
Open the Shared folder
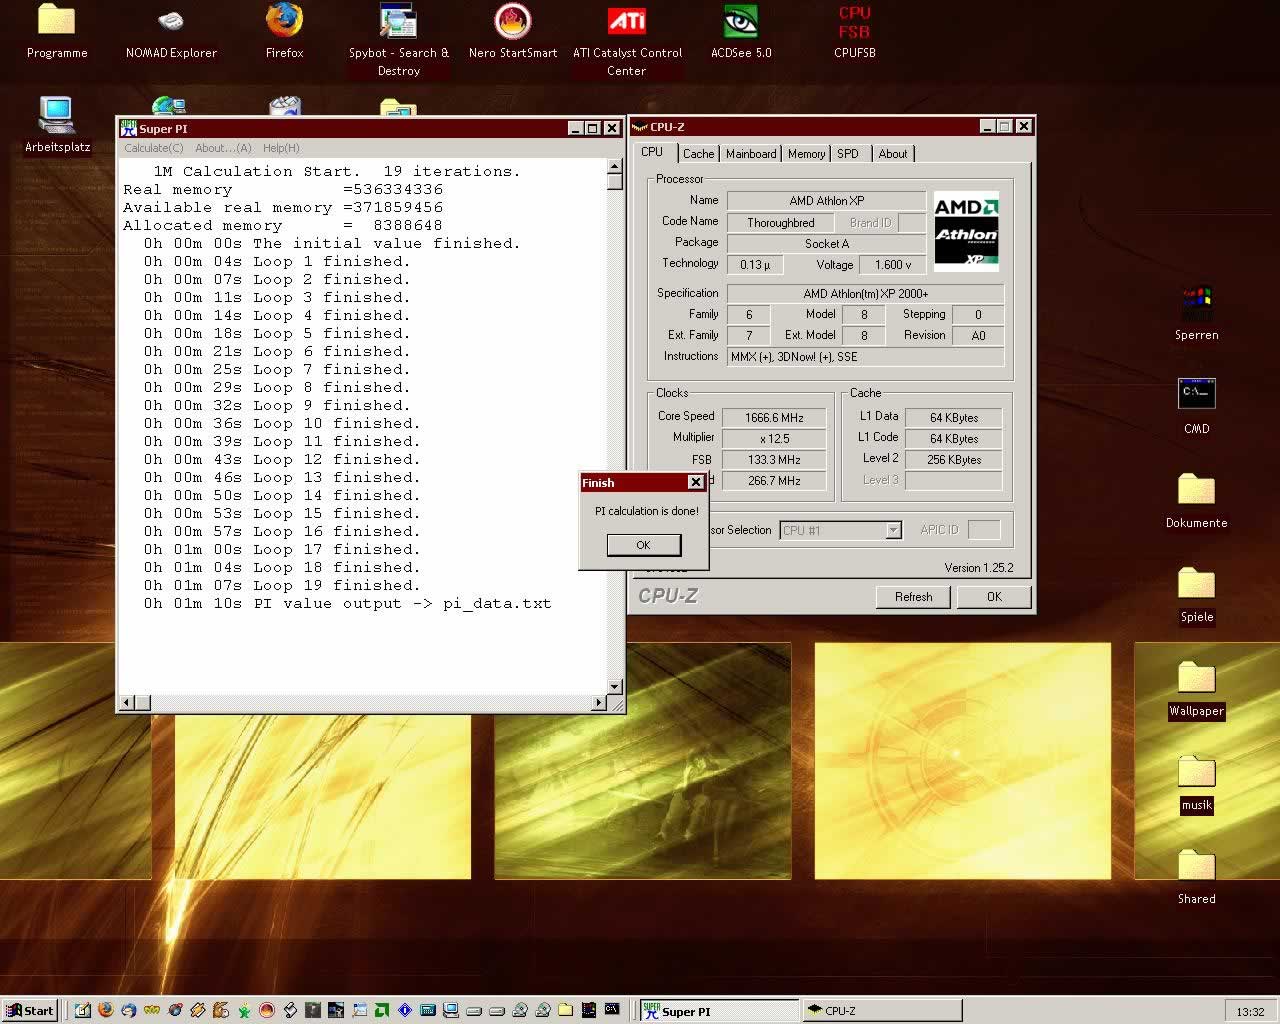[1196, 876]
